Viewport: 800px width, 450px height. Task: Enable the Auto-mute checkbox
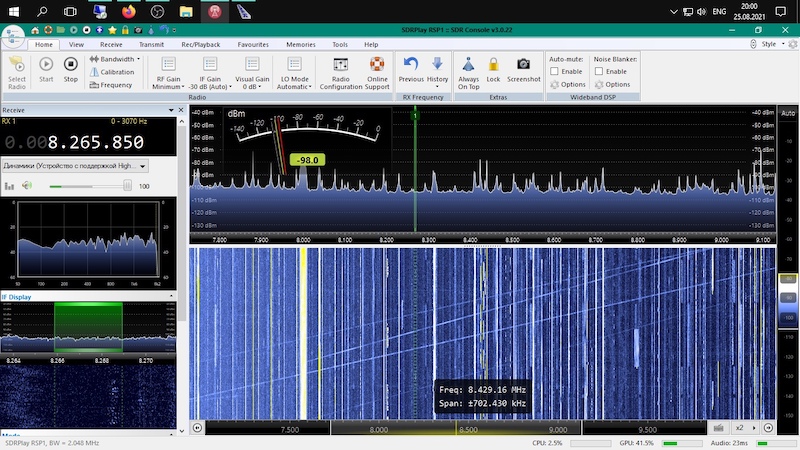click(555, 72)
